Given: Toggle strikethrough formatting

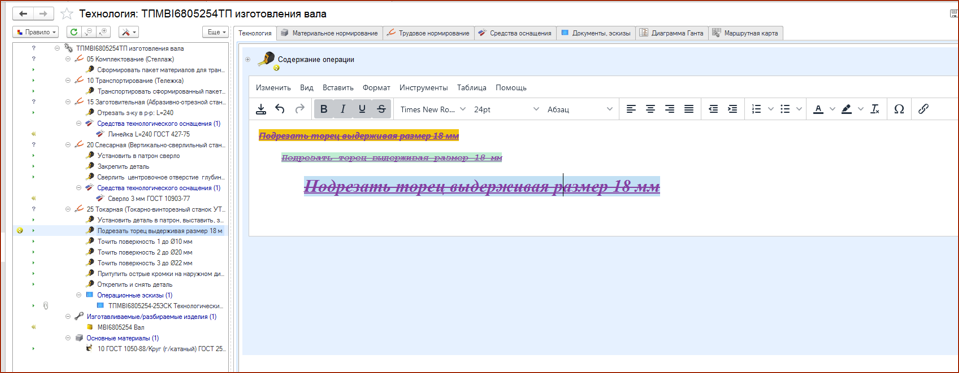Looking at the screenshot, I should 381,109.
